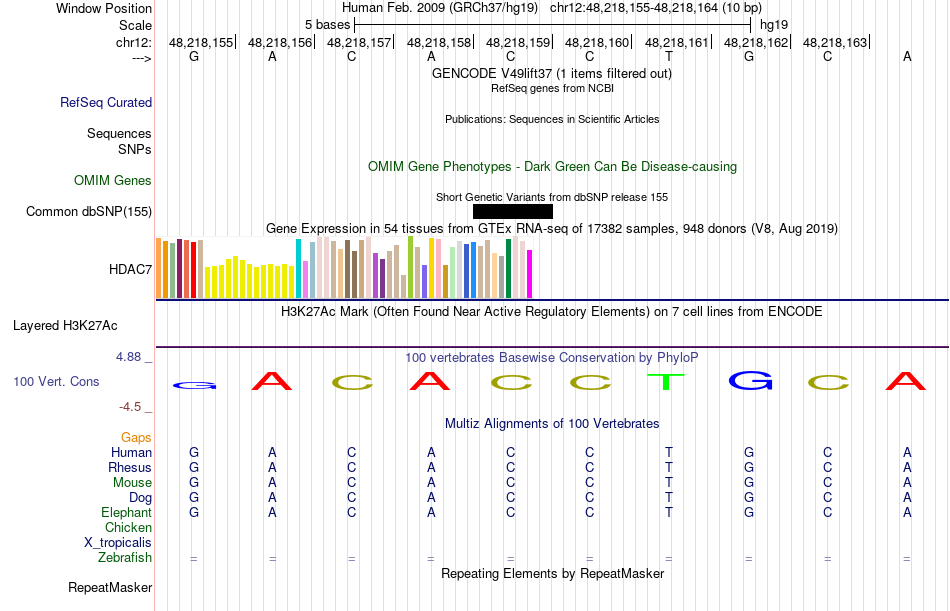Image resolution: width=950 pixels, height=611 pixels.
Task: Click the Short Genetic Variants dbSNP title
Action: [552, 197]
